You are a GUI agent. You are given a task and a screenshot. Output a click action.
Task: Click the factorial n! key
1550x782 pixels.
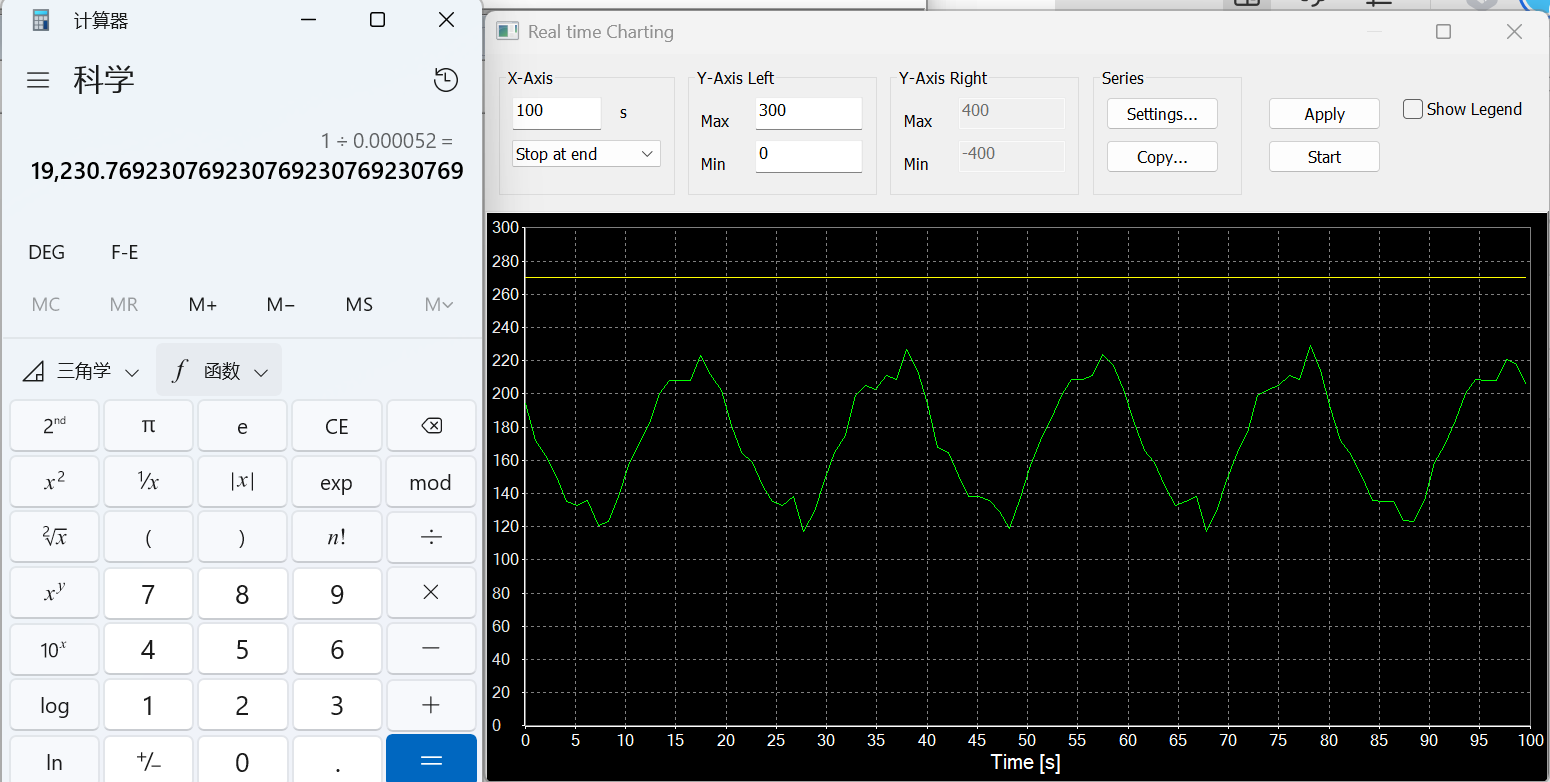click(x=336, y=538)
